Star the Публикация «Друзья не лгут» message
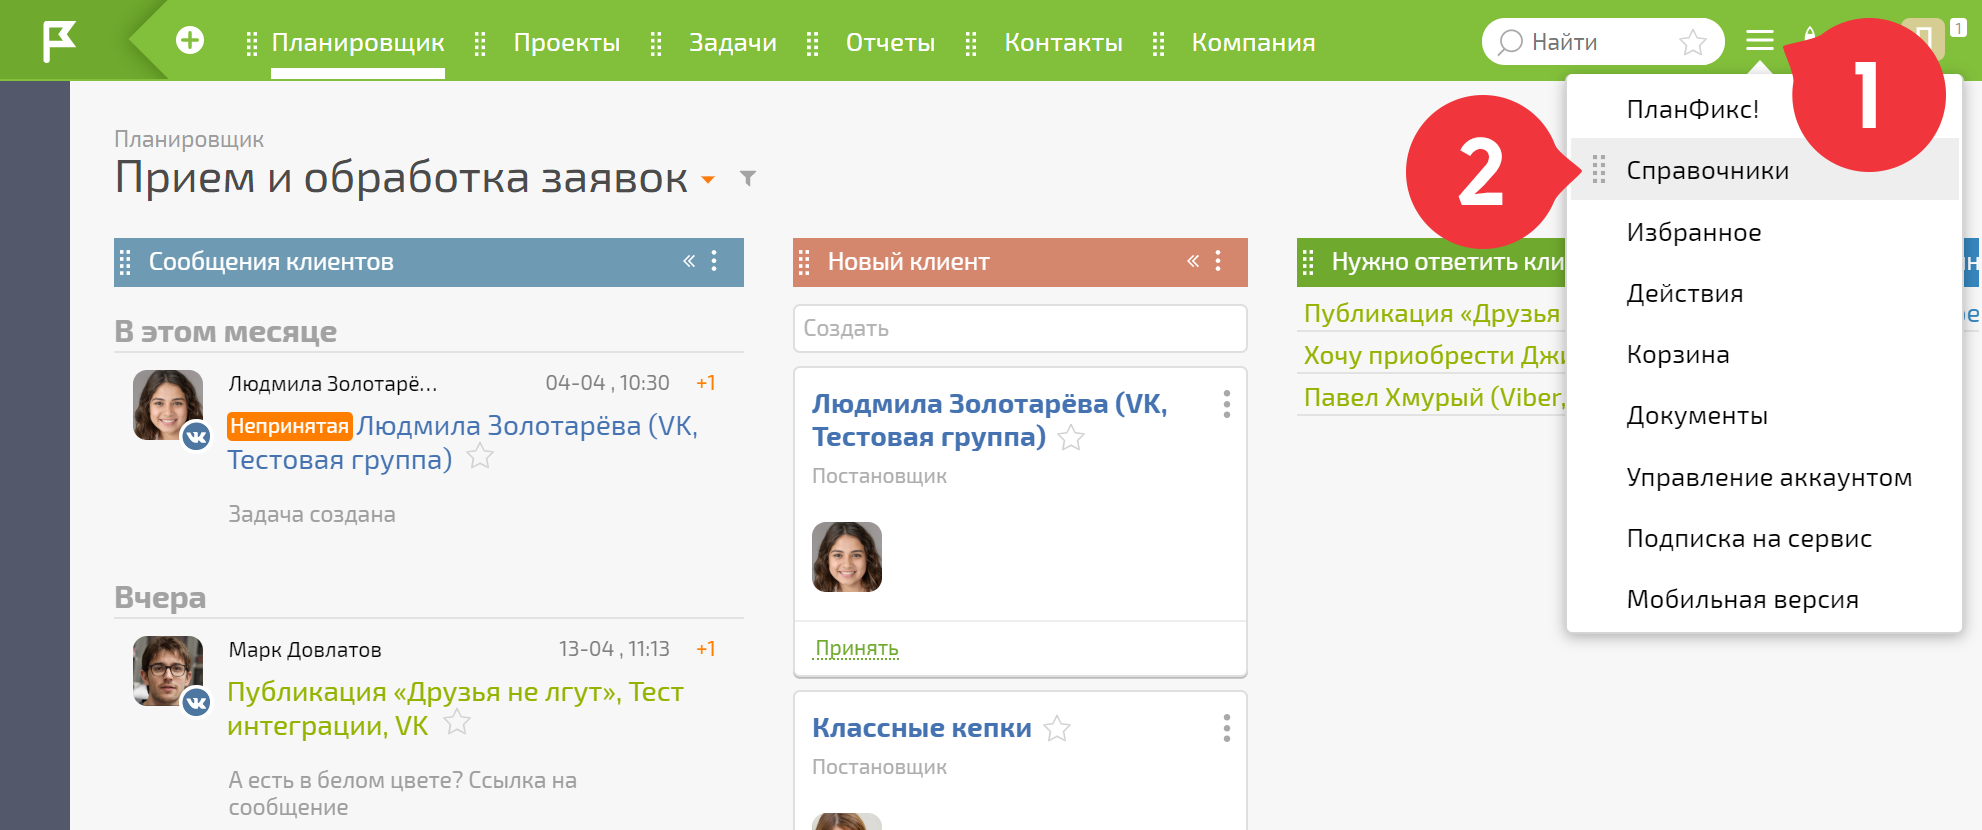The width and height of the screenshot is (1982, 830). [457, 722]
